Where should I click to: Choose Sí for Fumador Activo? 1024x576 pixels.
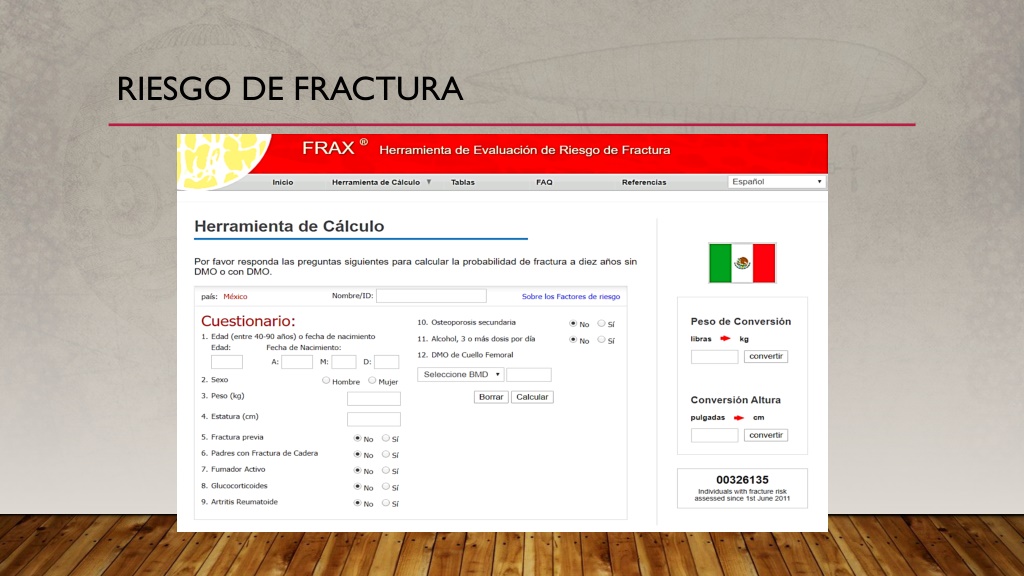[x=386, y=470]
